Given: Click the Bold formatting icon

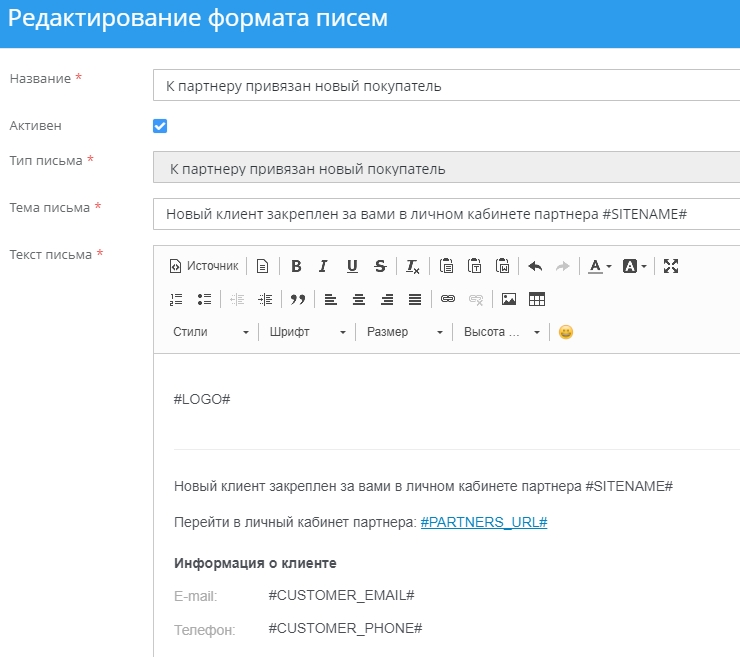Looking at the screenshot, I should click(296, 266).
